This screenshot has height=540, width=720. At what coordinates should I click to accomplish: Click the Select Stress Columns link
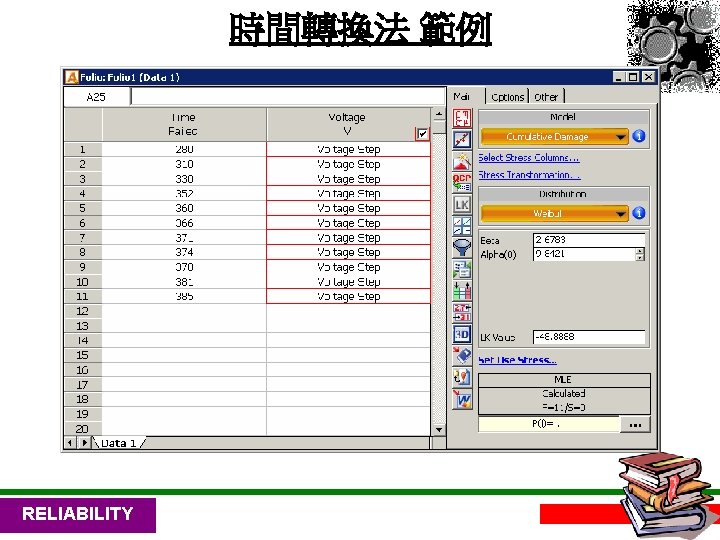(x=529, y=158)
